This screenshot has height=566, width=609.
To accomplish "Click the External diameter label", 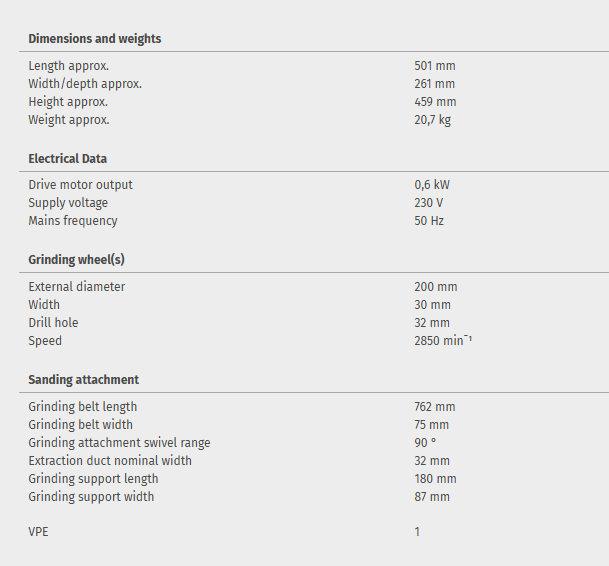I will pyautogui.click(x=77, y=287).
